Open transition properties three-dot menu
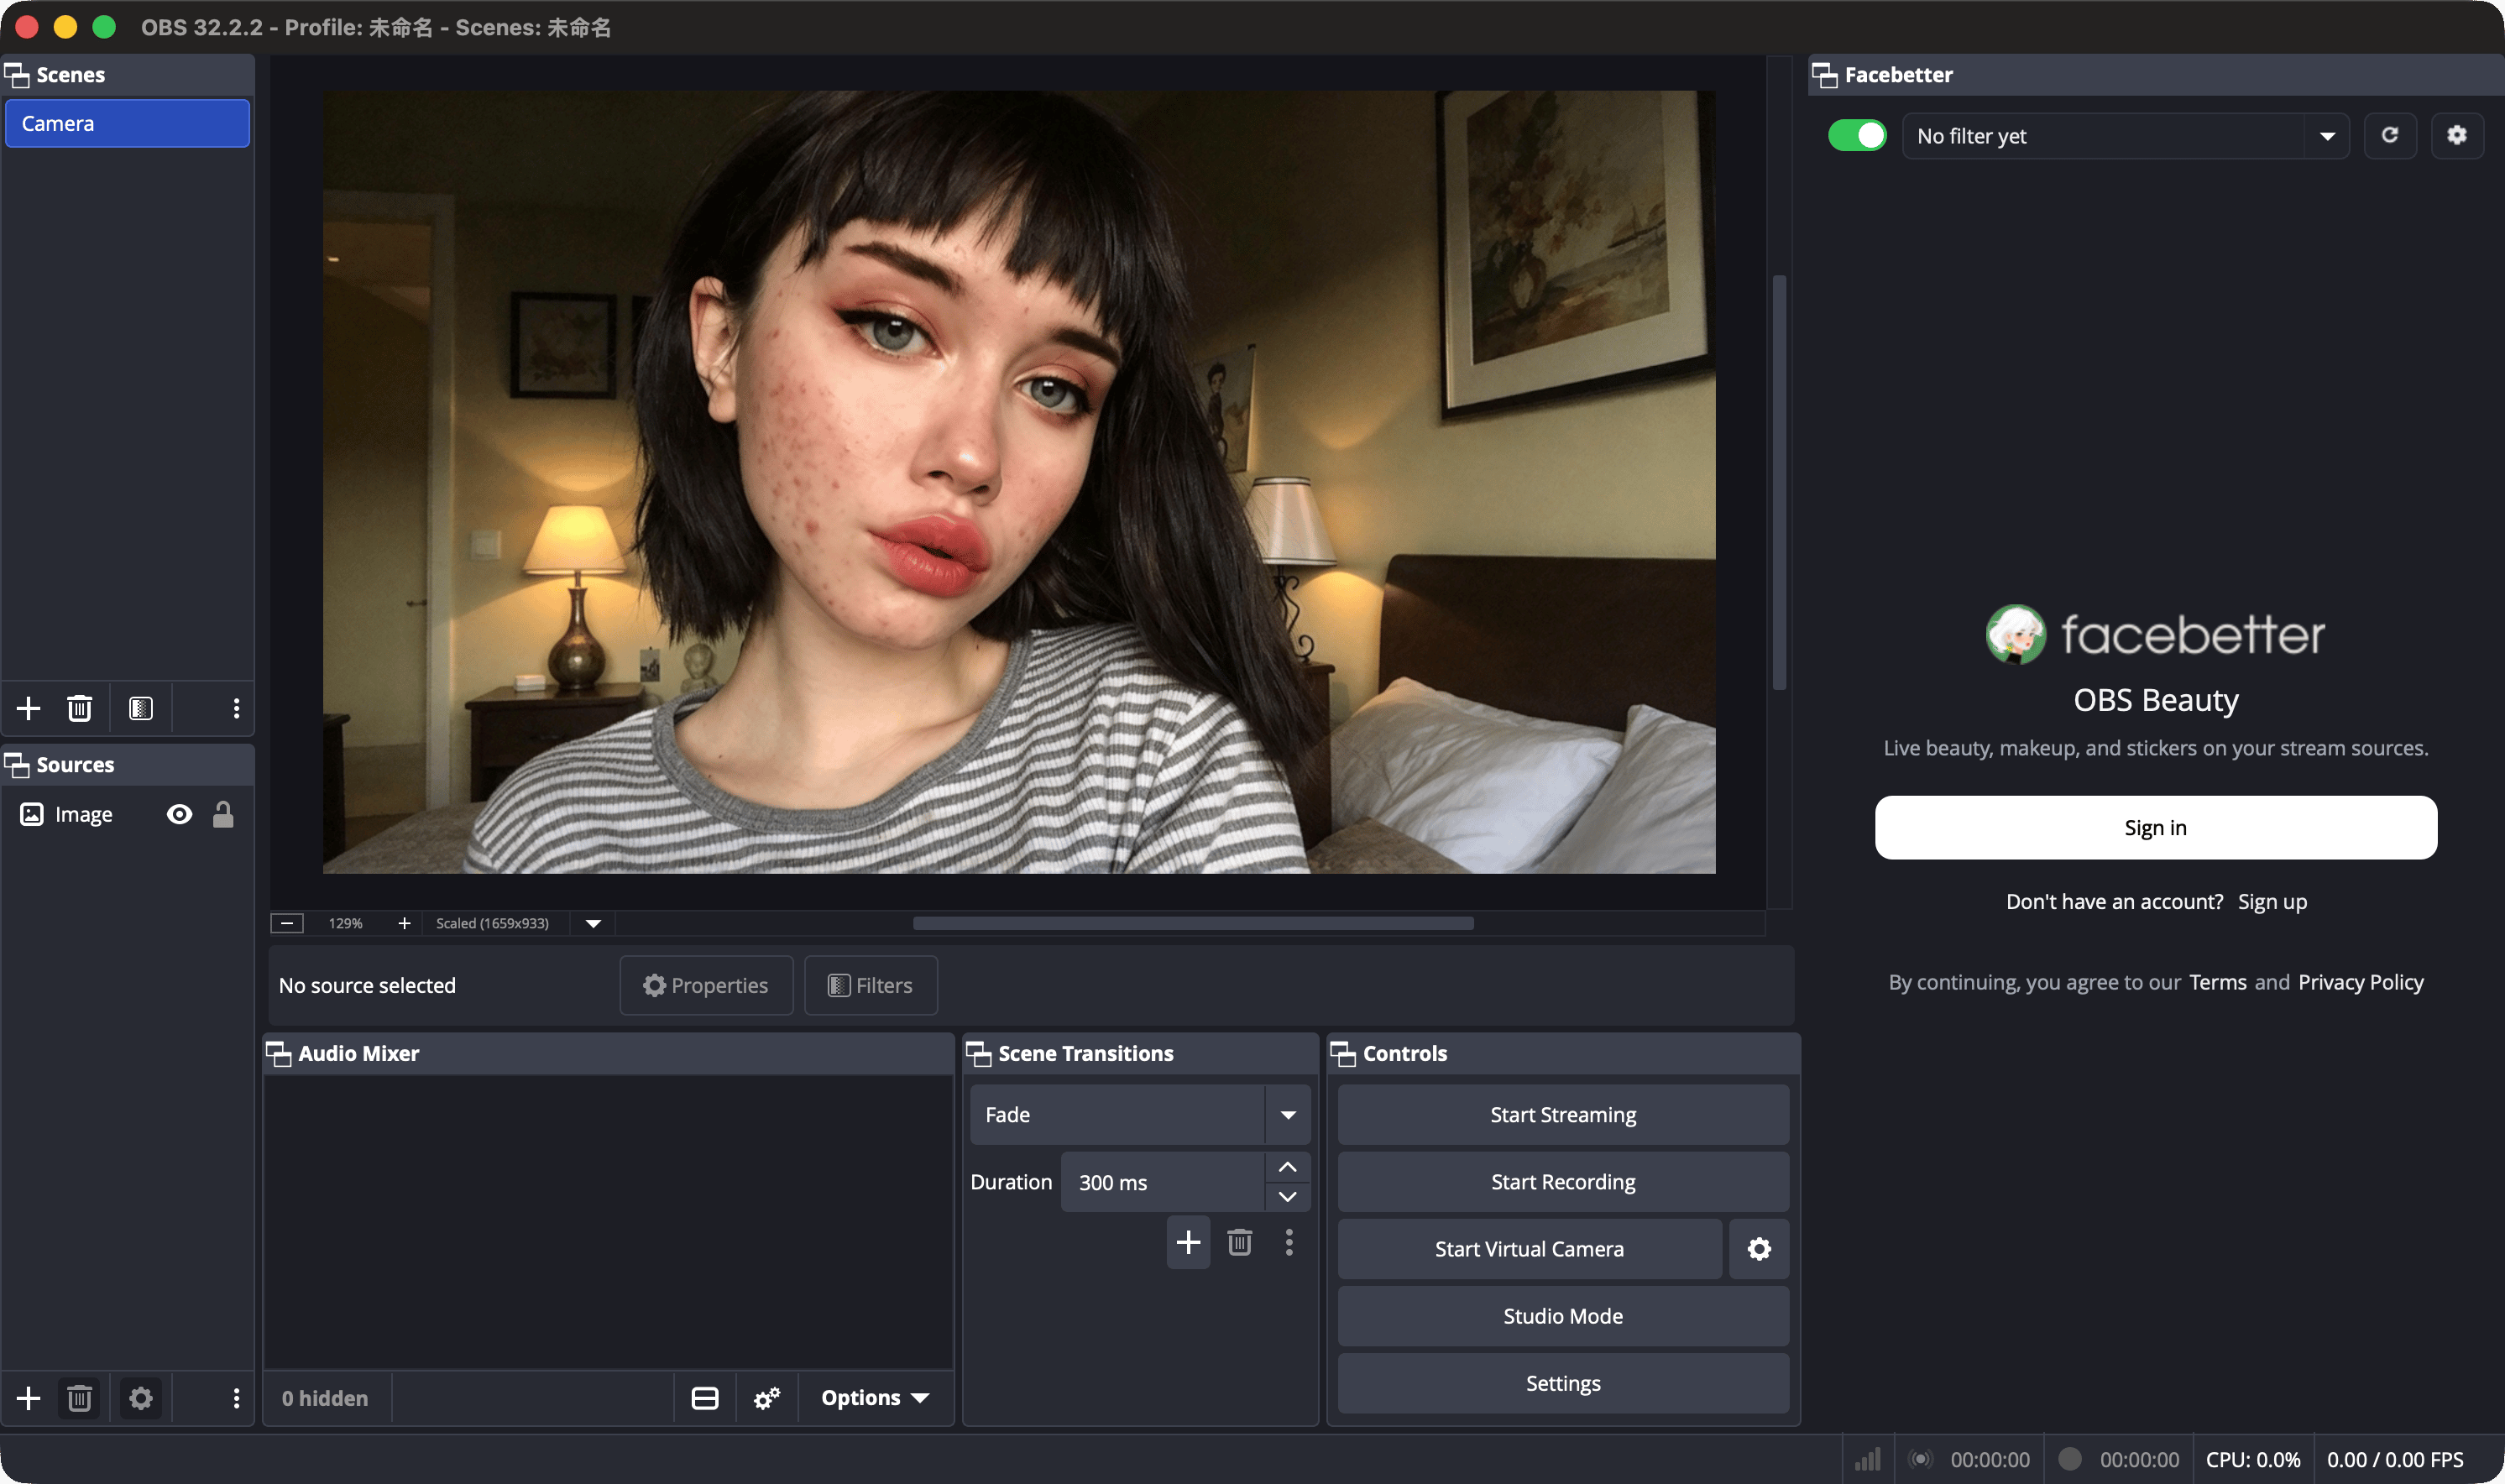The height and width of the screenshot is (1484, 2505). 1289,1242
